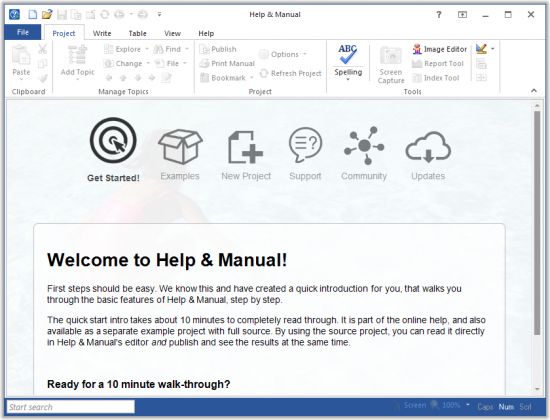Open the Spelling dropdown arrow
This screenshot has height=420, width=550.
tap(348, 79)
